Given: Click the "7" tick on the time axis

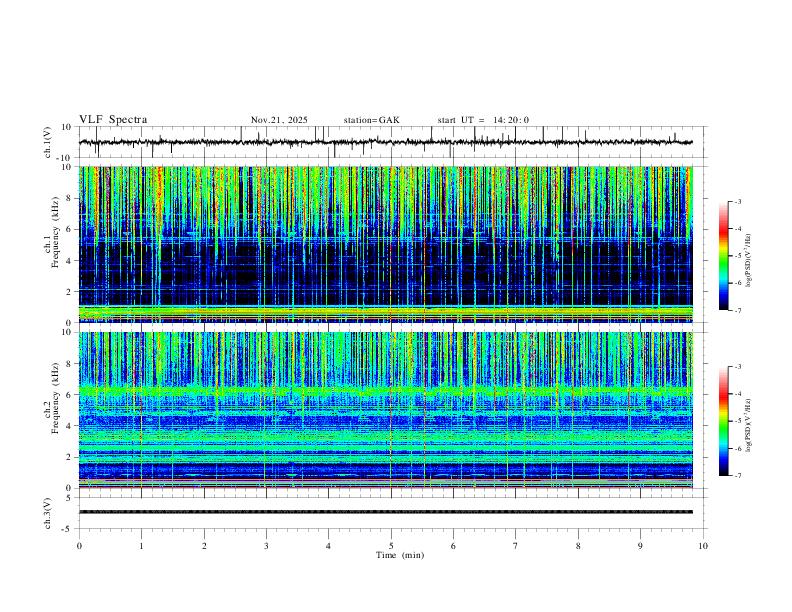Looking at the screenshot, I should pyautogui.click(x=516, y=546).
